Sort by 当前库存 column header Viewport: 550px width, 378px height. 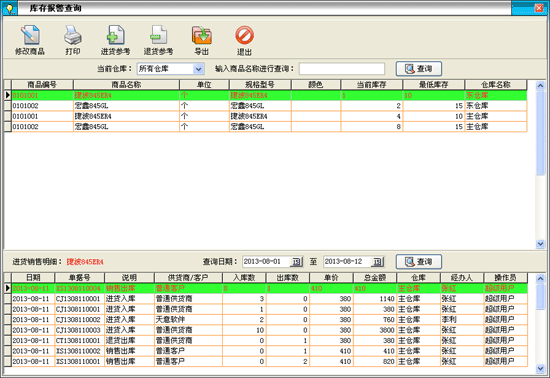pyautogui.click(x=371, y=85)
